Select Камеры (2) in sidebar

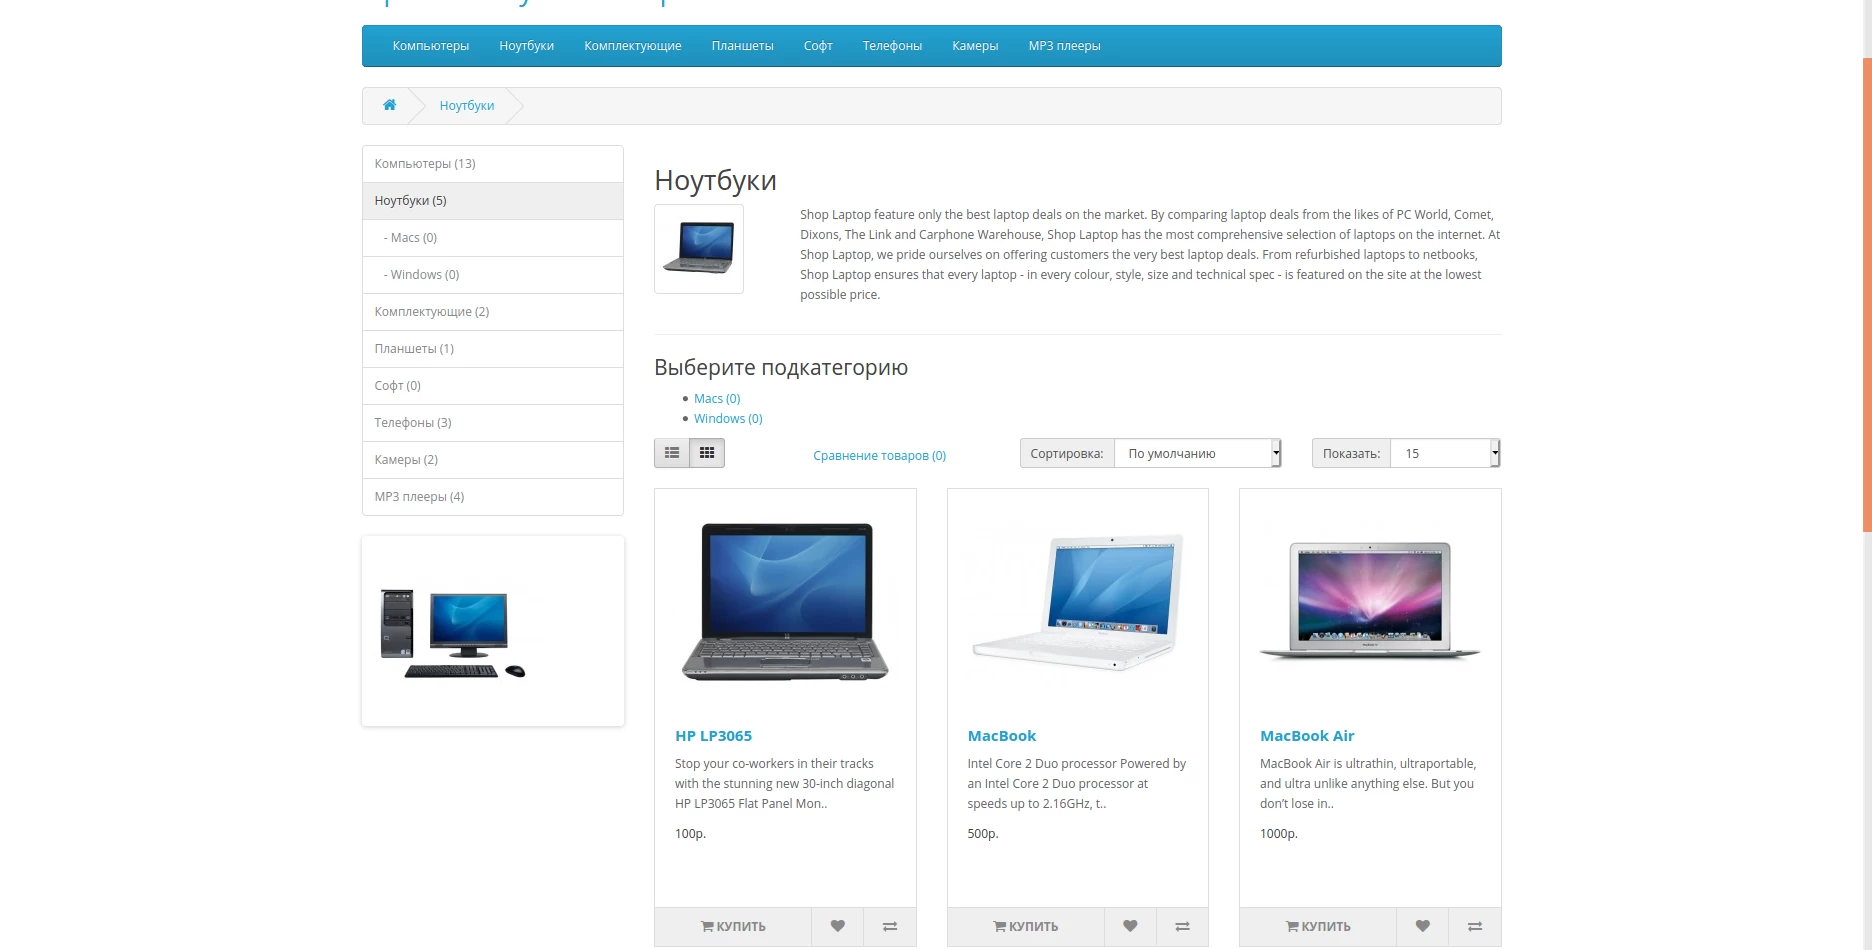[493, 460]
